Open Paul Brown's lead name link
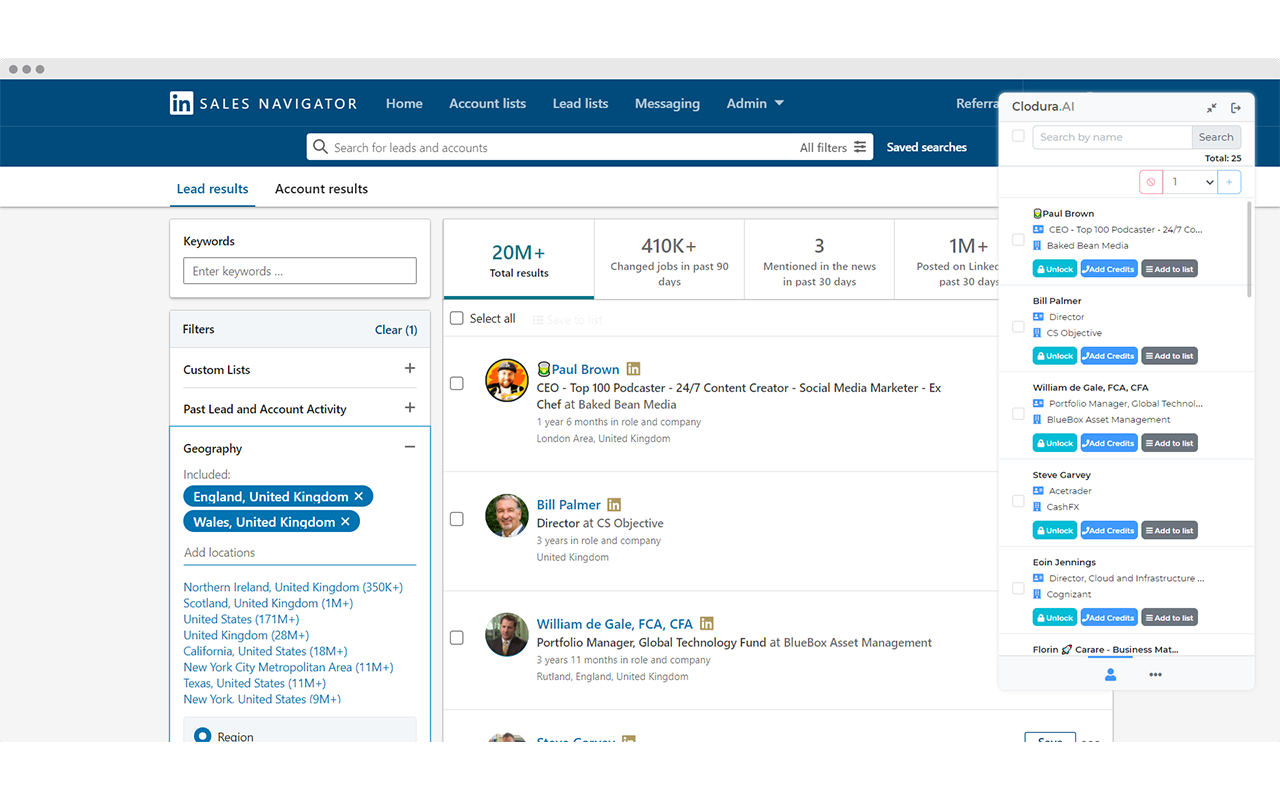Image resolution: width=1280 pixels, height=800 pixels. 585,369
